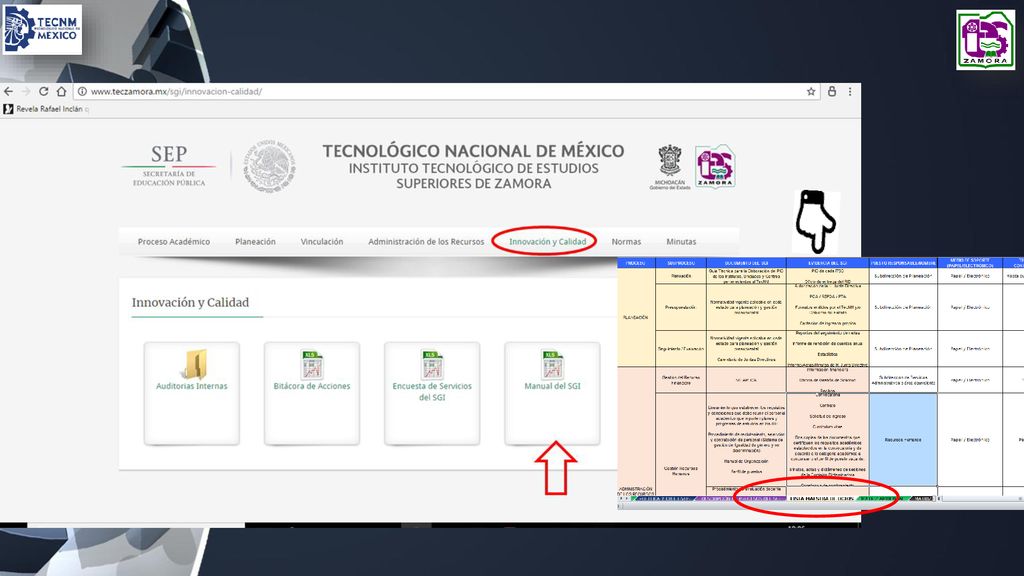The height and width of the screenshot is (576, 1024).
Task: Open the browser home page icon
Action: pos(61,91)
